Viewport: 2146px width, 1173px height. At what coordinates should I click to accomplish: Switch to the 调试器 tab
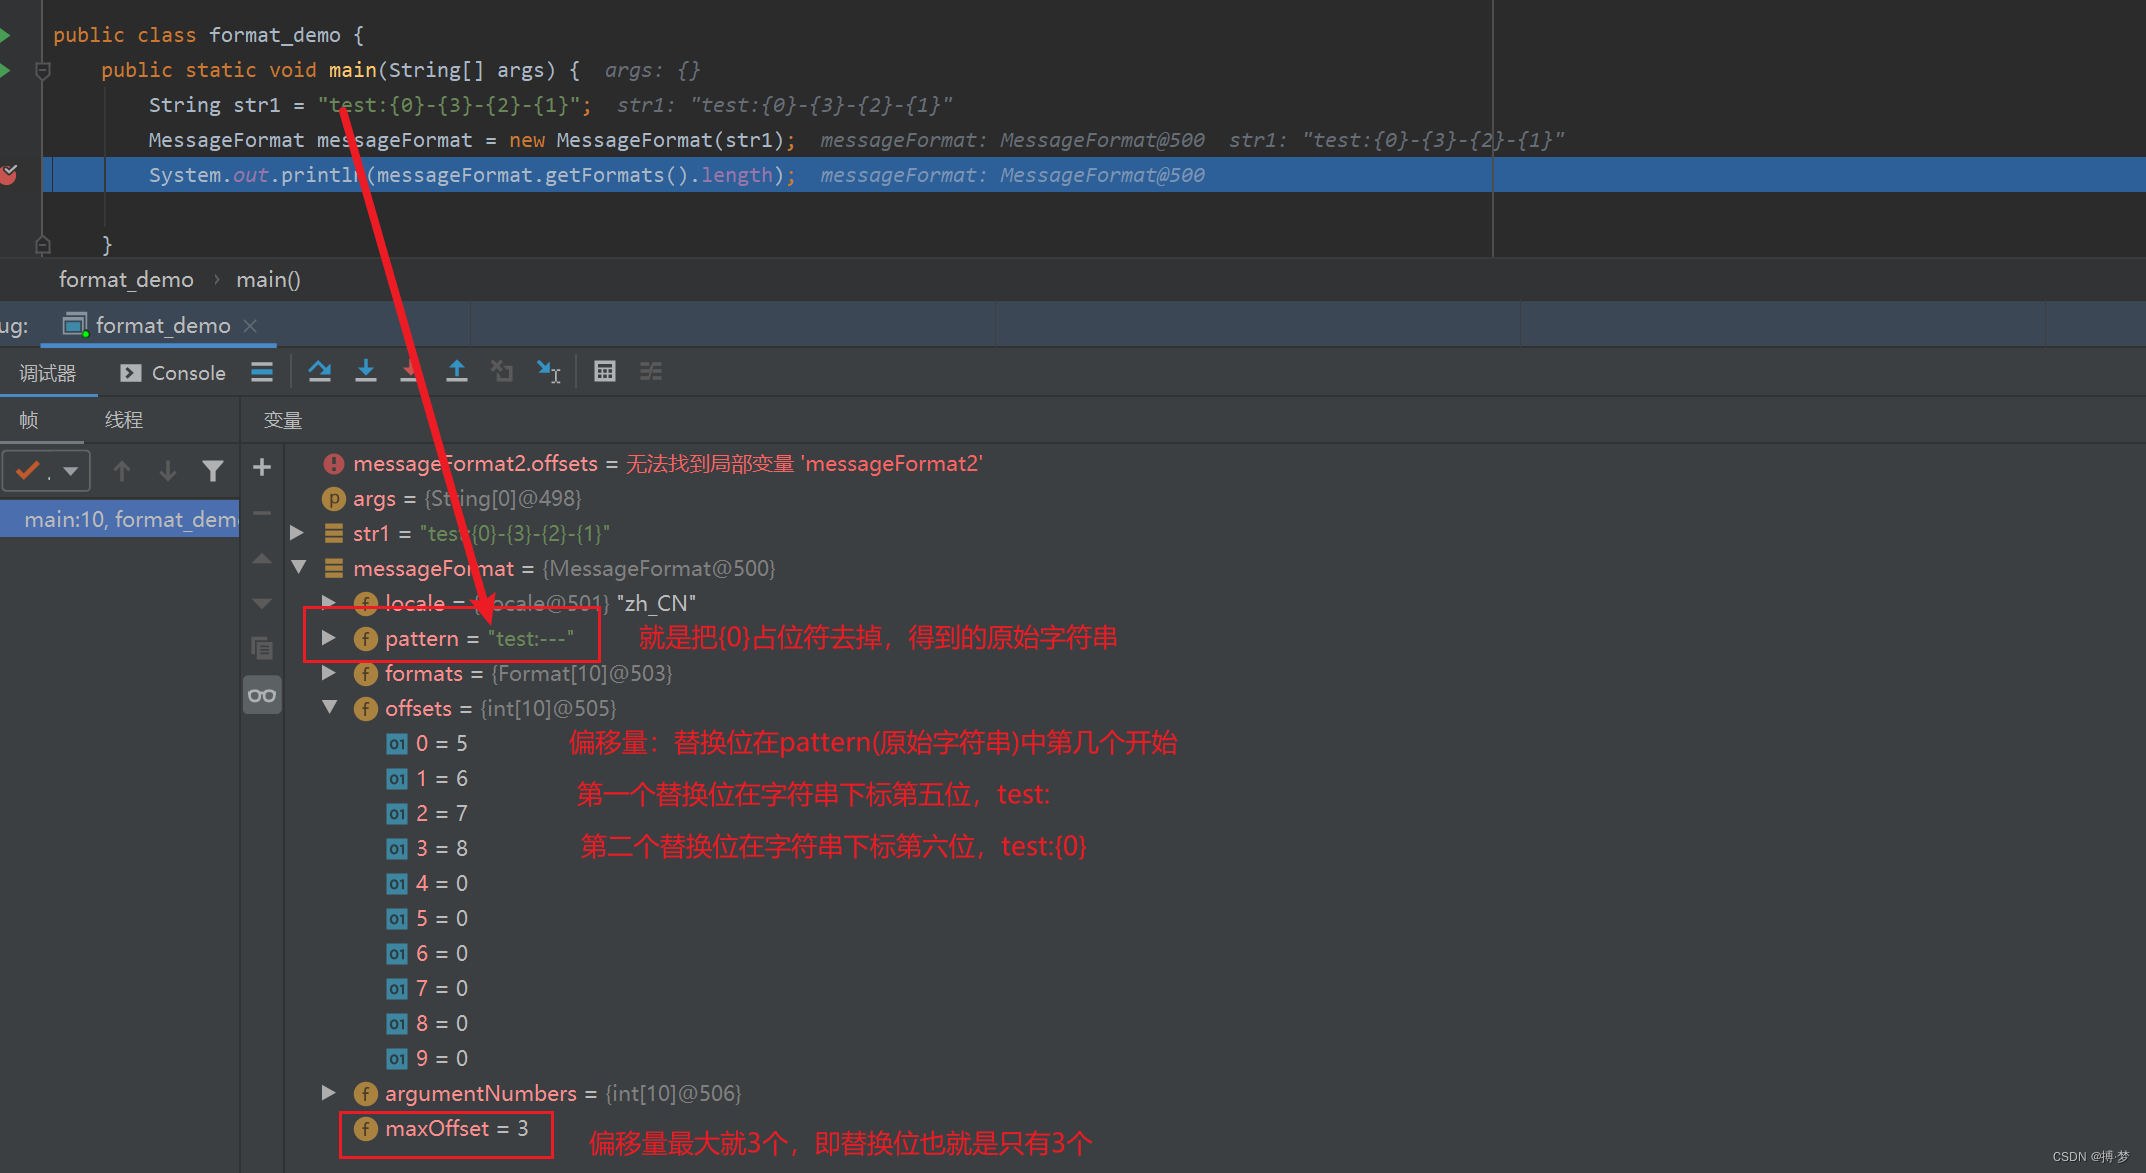point(48,373)
